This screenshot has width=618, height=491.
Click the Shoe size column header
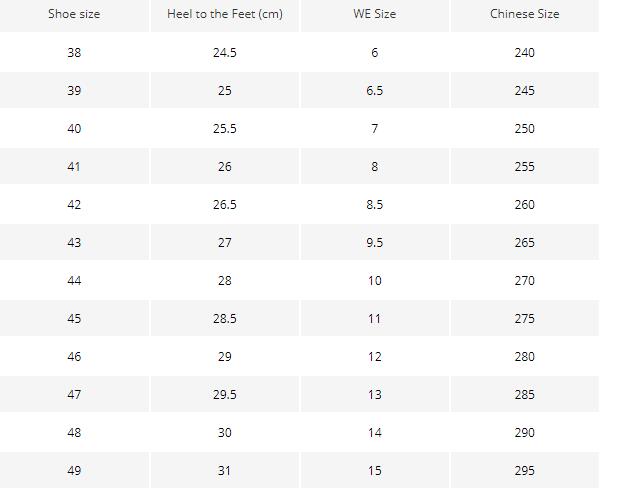(x=74, y=14)
